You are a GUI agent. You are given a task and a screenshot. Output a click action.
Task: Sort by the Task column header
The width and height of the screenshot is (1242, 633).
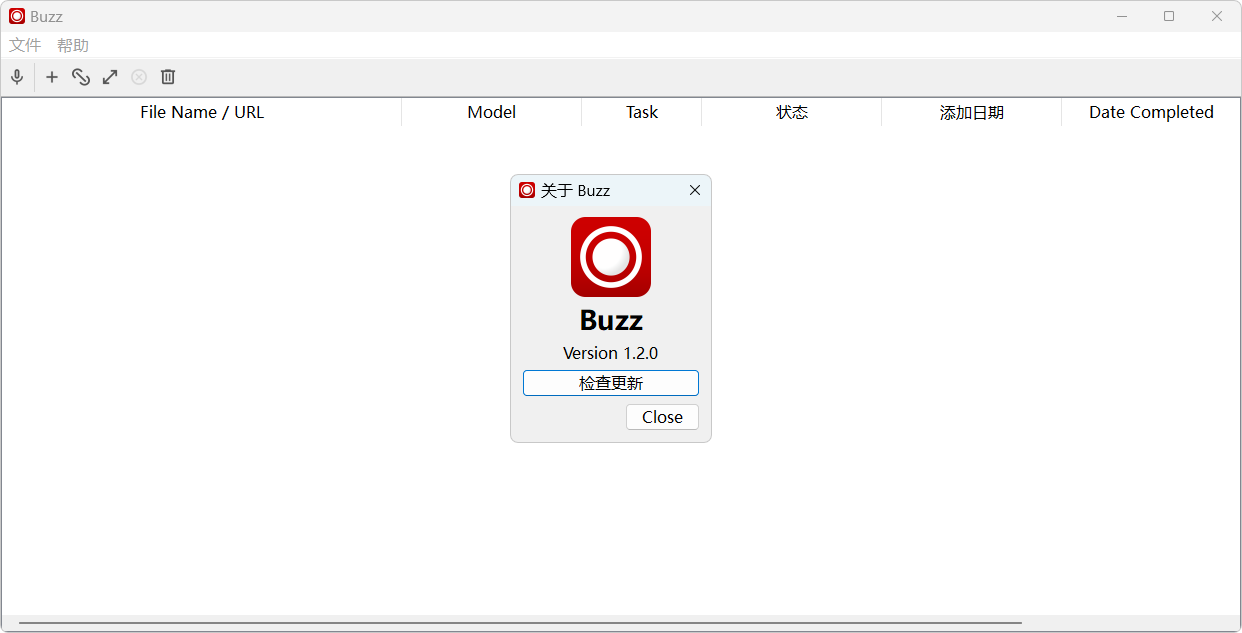pyautogui.click(x=642, y=112)
